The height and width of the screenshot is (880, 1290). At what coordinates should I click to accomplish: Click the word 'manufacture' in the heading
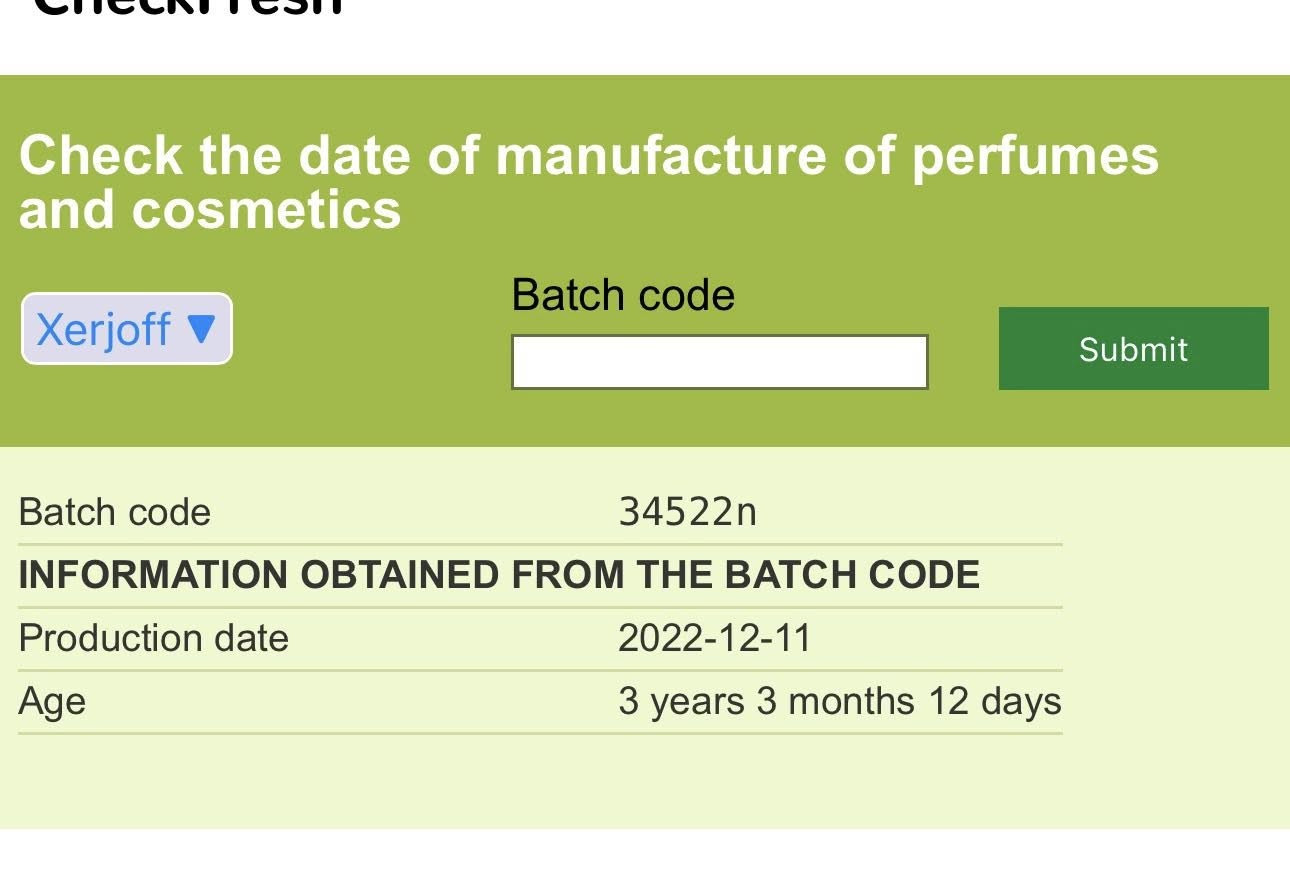click(660, 156)
